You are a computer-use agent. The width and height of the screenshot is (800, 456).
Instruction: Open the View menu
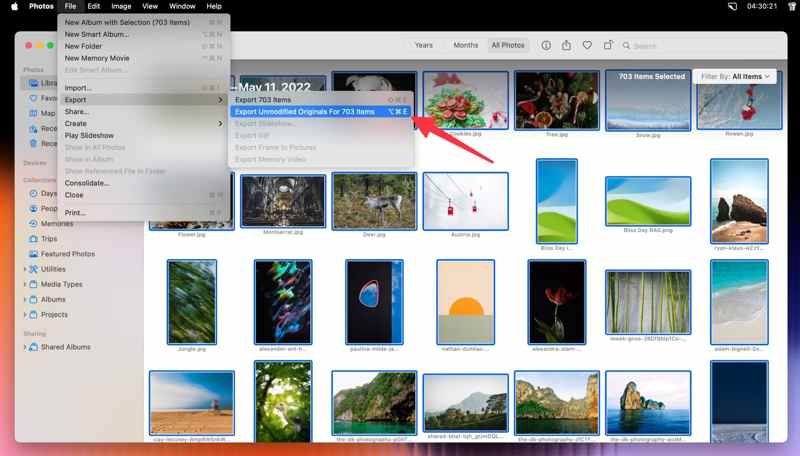[150, 6]
